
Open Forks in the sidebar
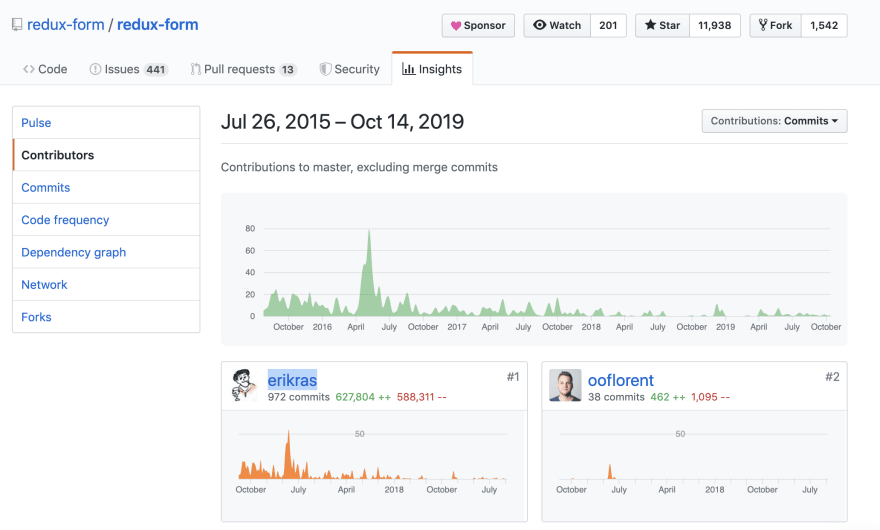(106, 317)
